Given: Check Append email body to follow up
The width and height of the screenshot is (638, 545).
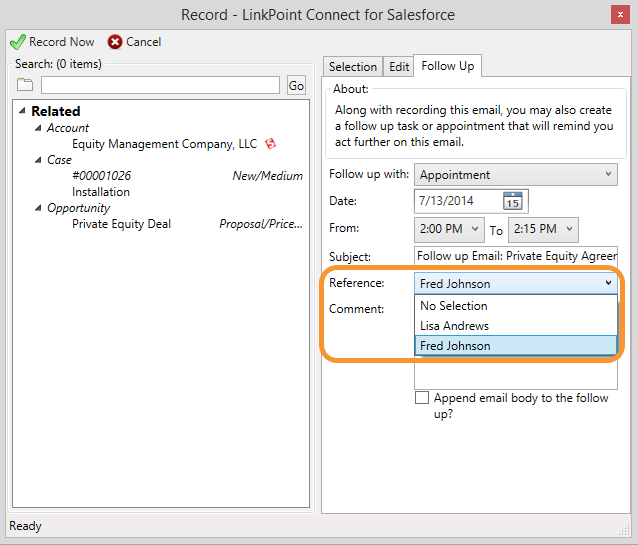Looking at the screenshot, I should pos(422,398).
